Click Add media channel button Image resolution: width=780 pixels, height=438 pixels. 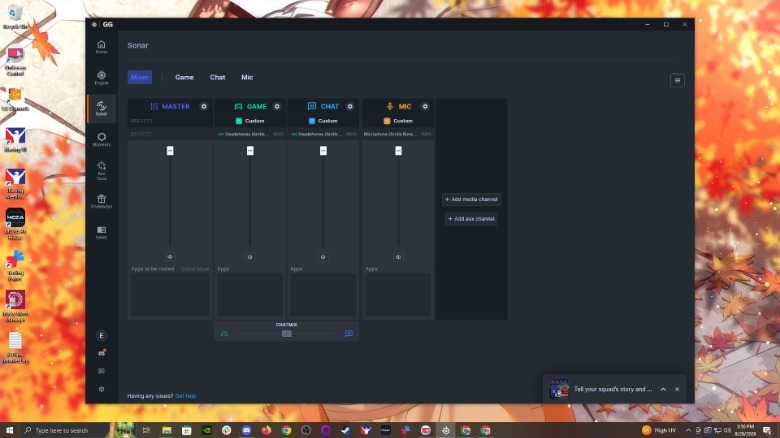click(471, 199)
